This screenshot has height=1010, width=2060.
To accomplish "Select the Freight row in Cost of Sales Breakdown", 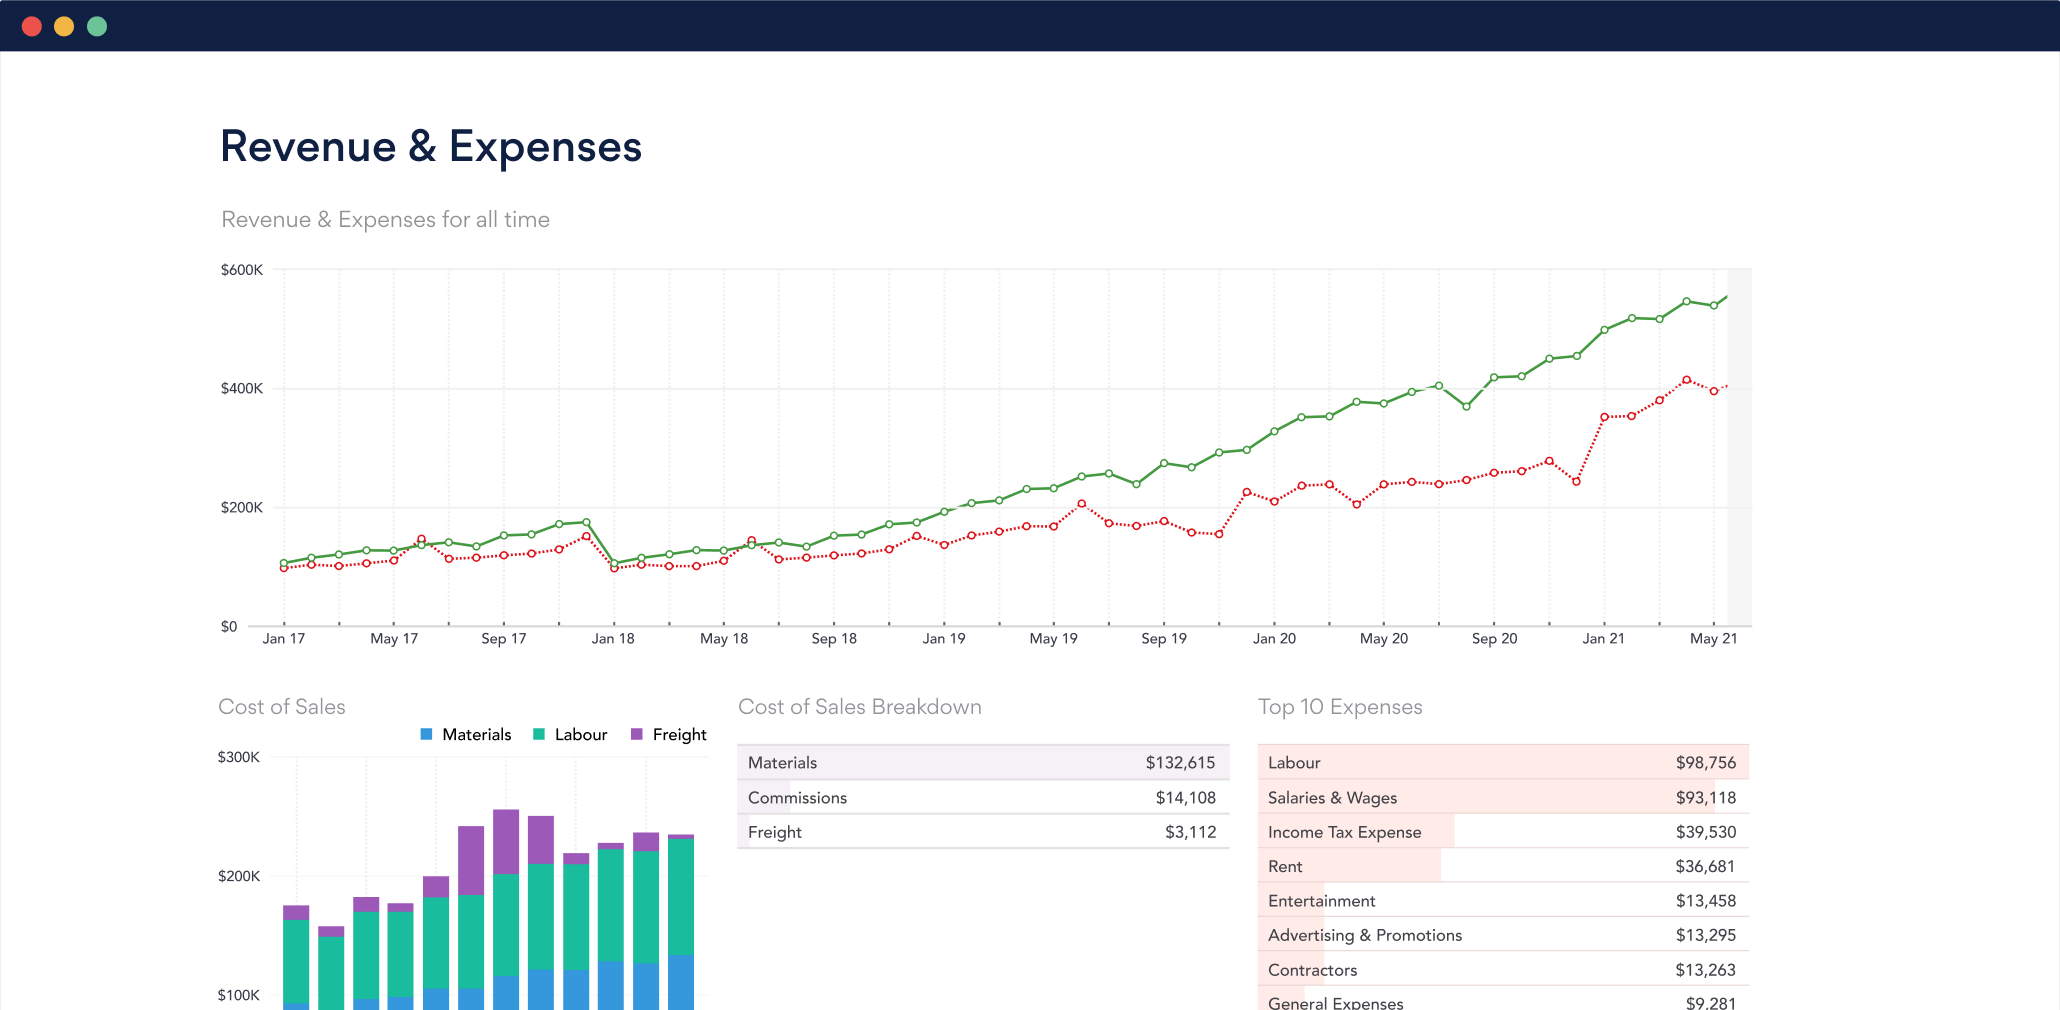I will tap(983, 831).
